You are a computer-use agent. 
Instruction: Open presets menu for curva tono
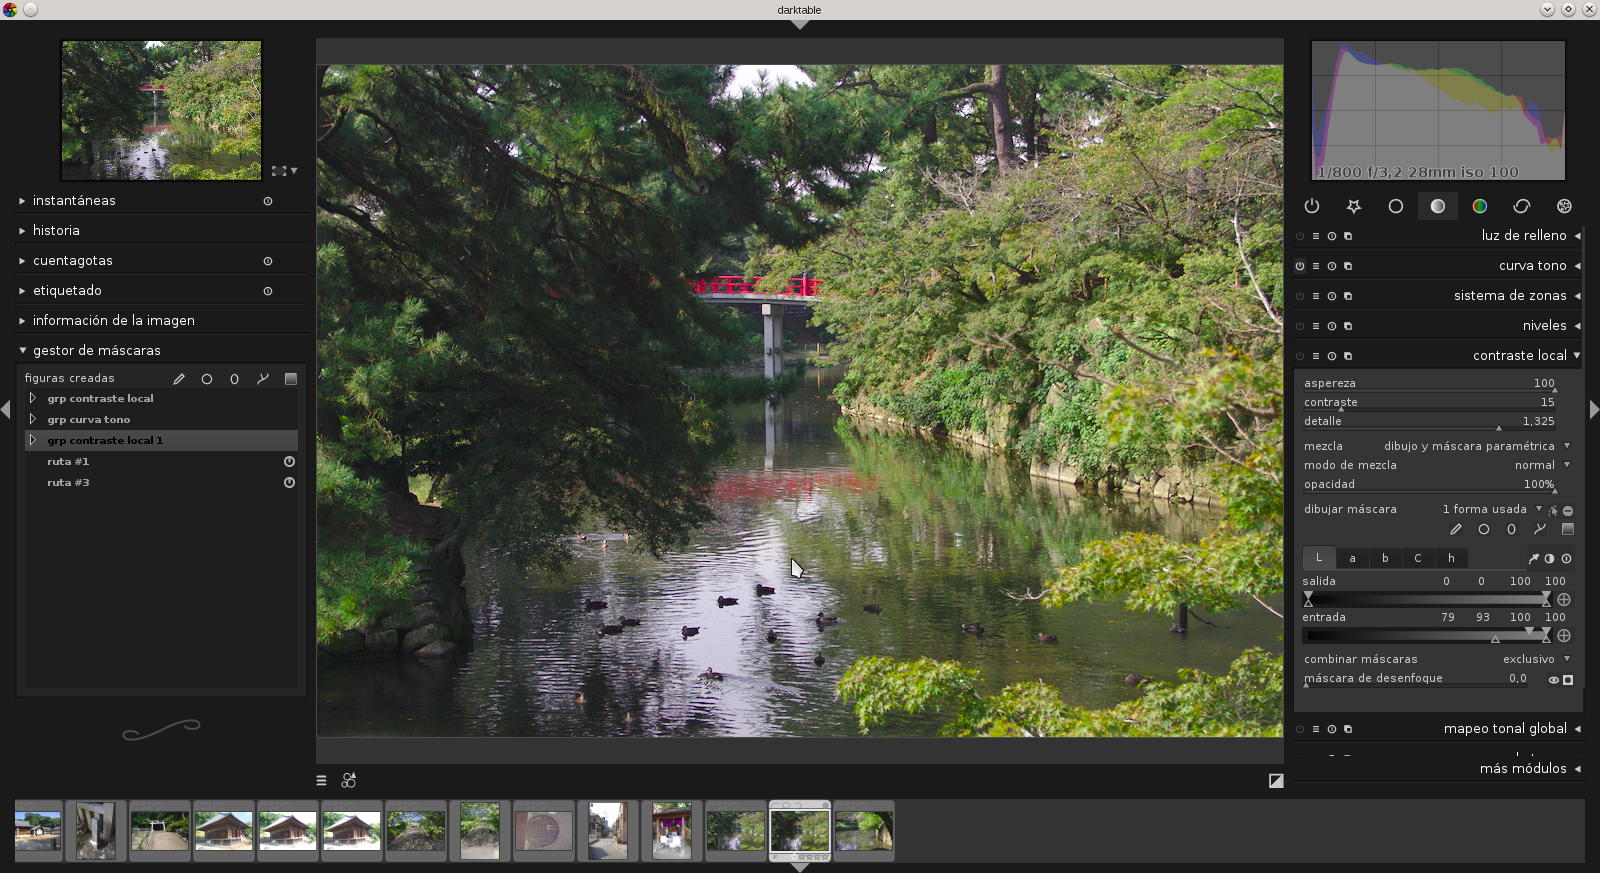tap(1316, 266)
